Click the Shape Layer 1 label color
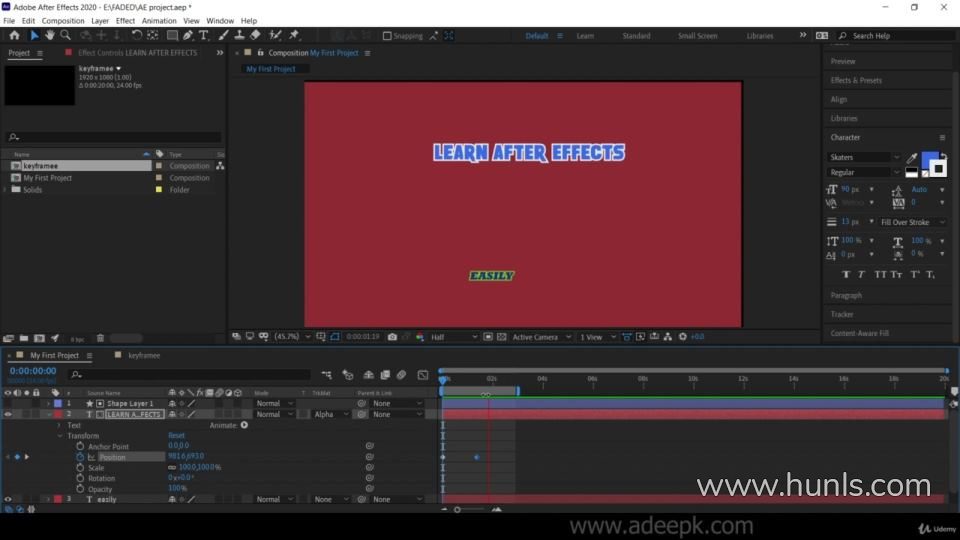The image size is (960, 540). pyautogui.click(x=58, y=403)
